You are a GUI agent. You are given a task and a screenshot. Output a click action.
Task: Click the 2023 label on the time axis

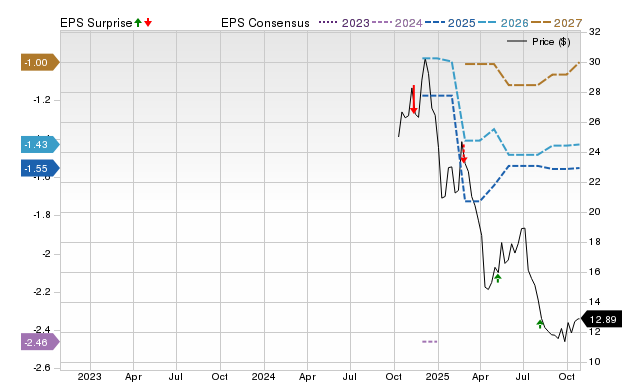89,376
